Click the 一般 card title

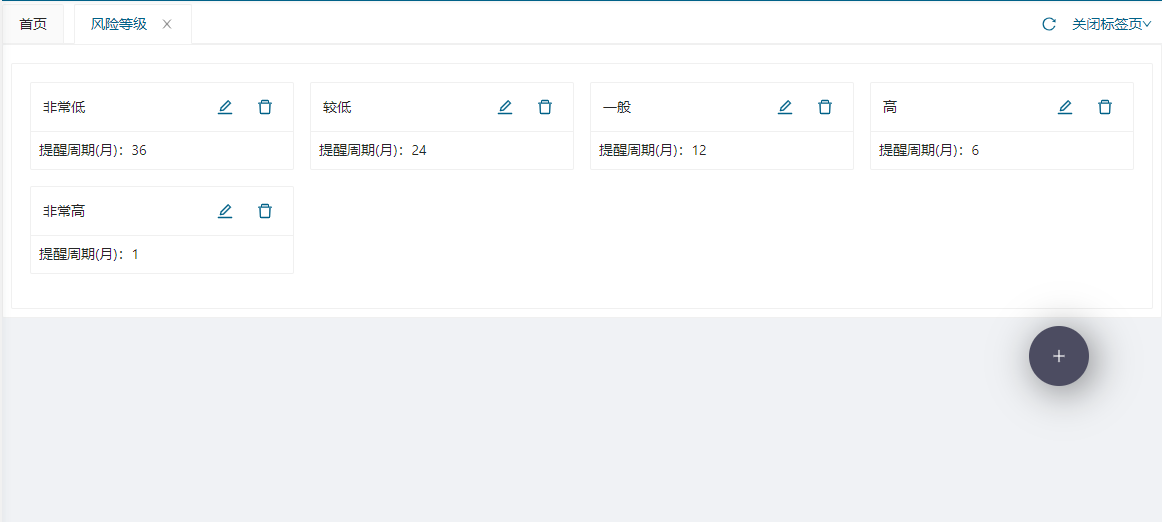click(x=617, y=107)
